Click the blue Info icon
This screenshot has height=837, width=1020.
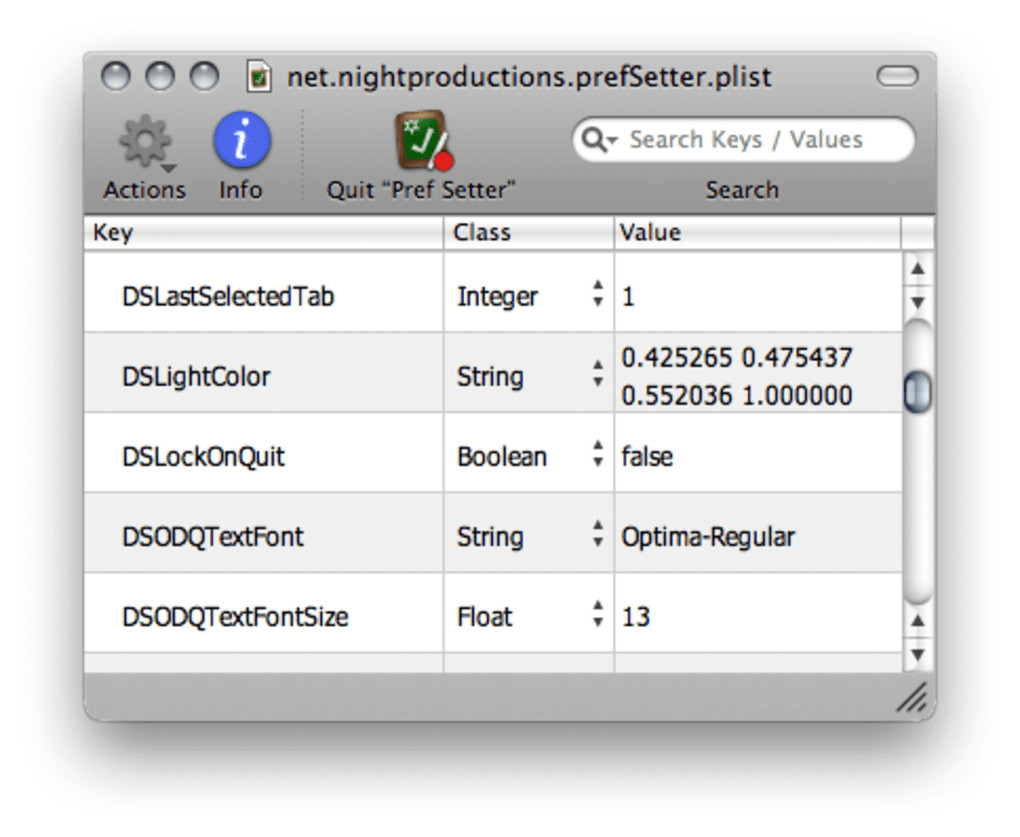coord(241,141)
